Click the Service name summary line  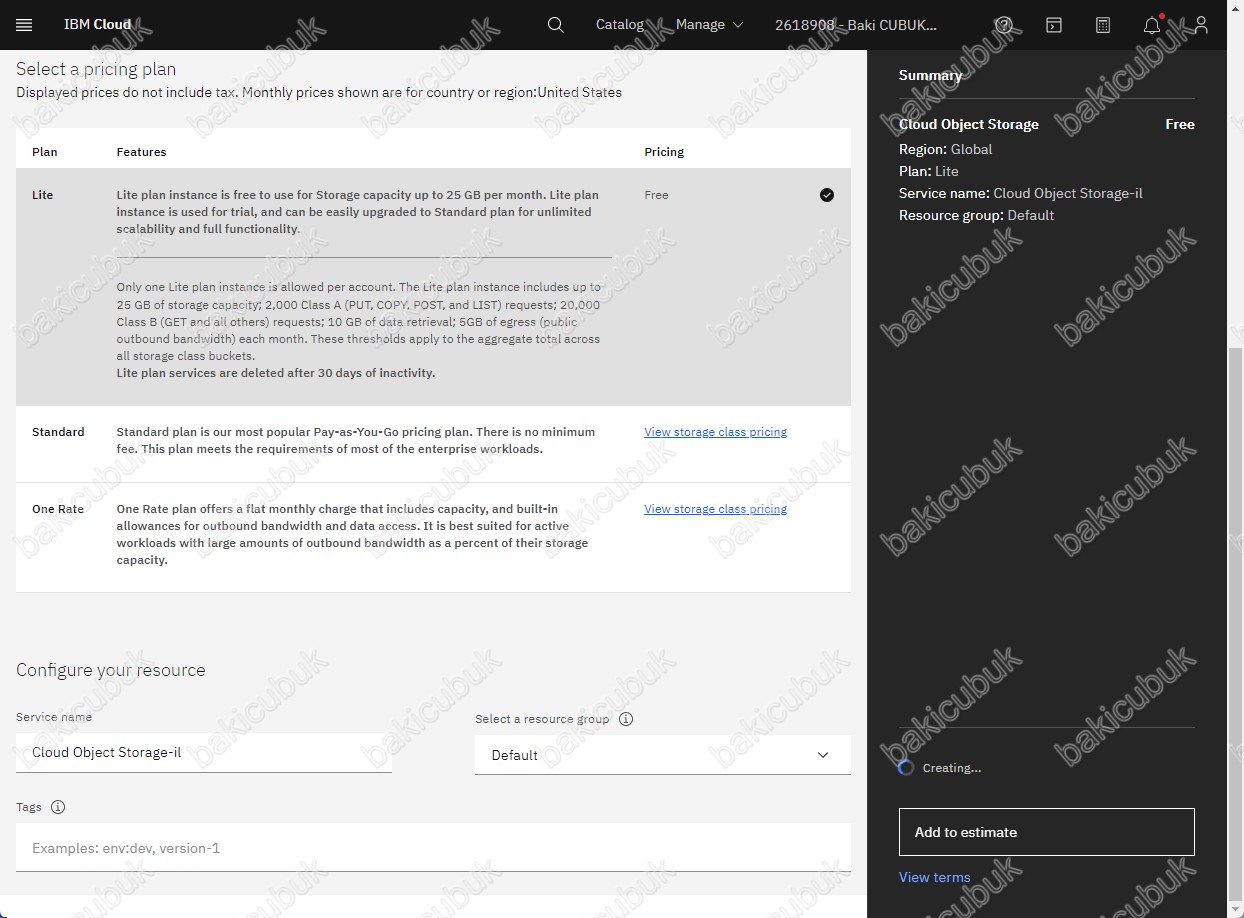[x=1020, y=193]
